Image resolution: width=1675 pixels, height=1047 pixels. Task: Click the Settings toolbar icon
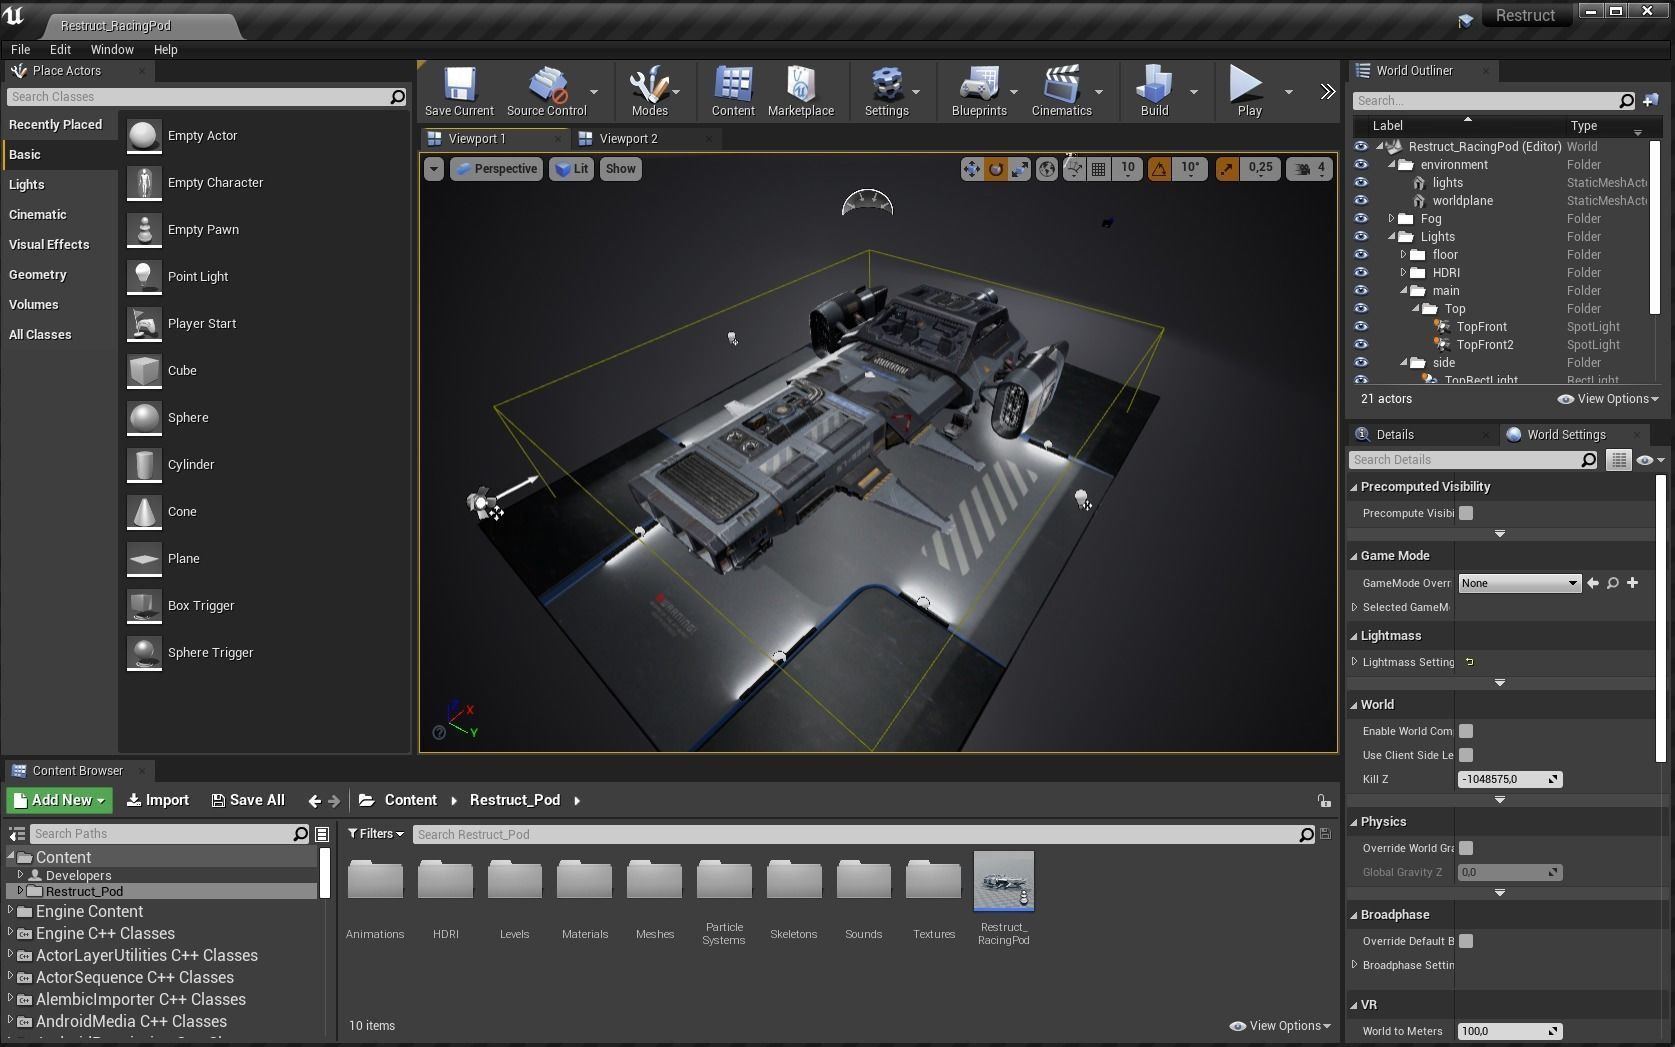(x=887, y=91)
